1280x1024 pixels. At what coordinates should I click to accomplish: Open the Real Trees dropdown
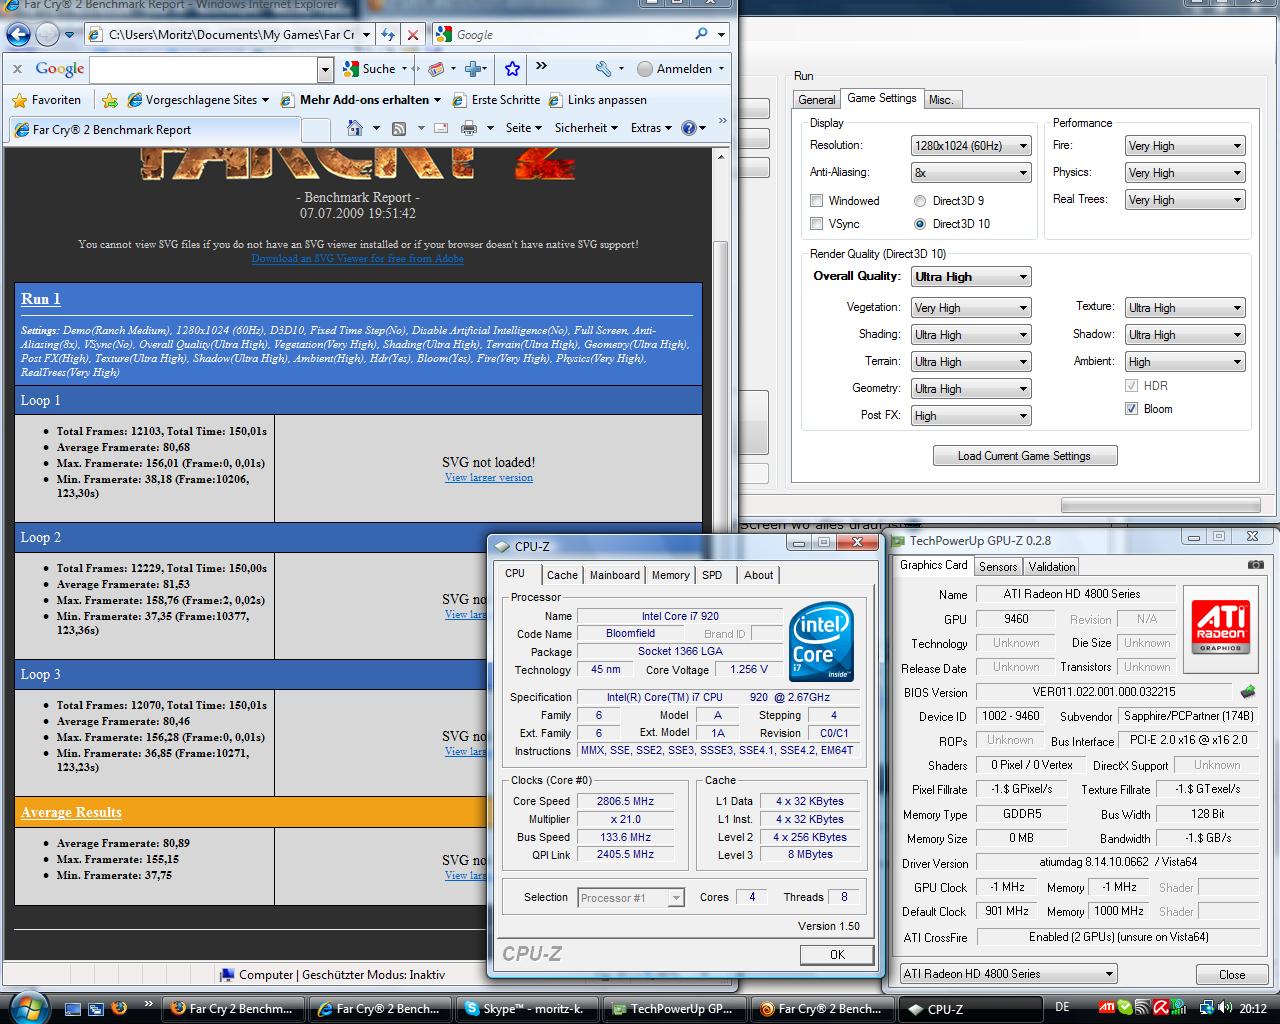[1185, 200]
